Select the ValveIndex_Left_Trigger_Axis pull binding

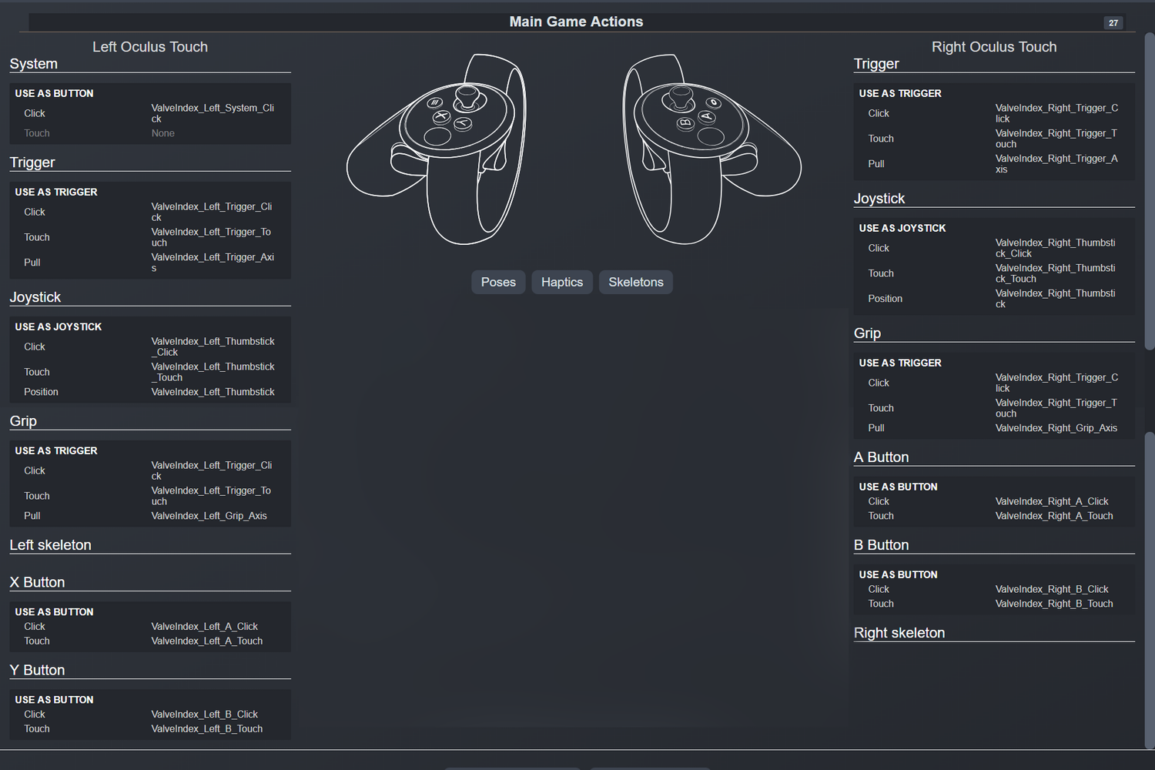pos(212,262)
